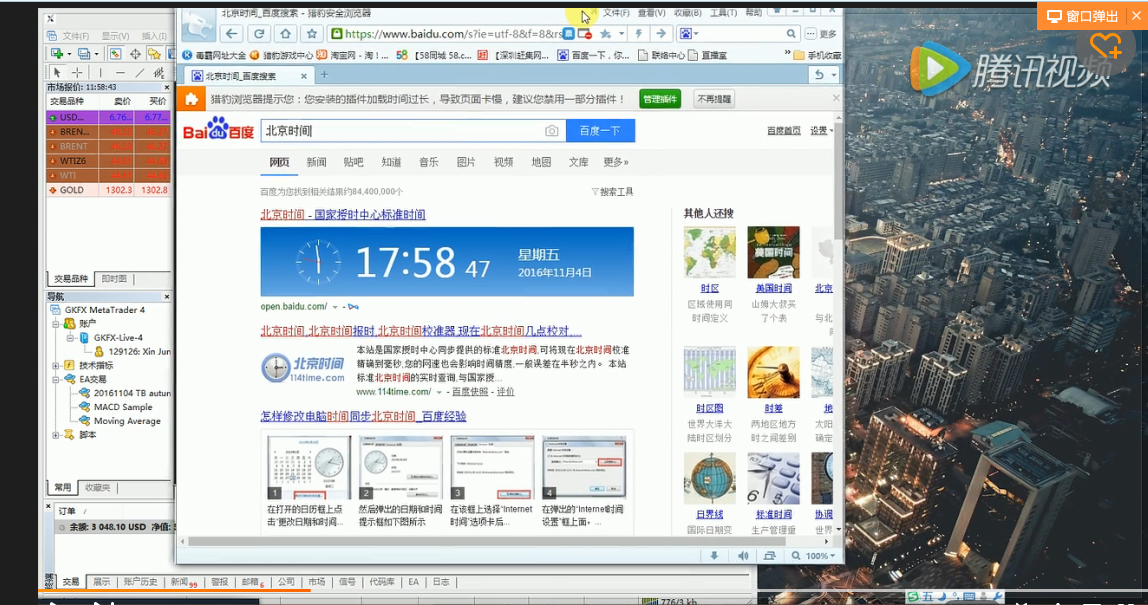This screenshot has height=605, width=1148.
Task: Open the zoom 100% dropdown
Action: pos(819,556)
